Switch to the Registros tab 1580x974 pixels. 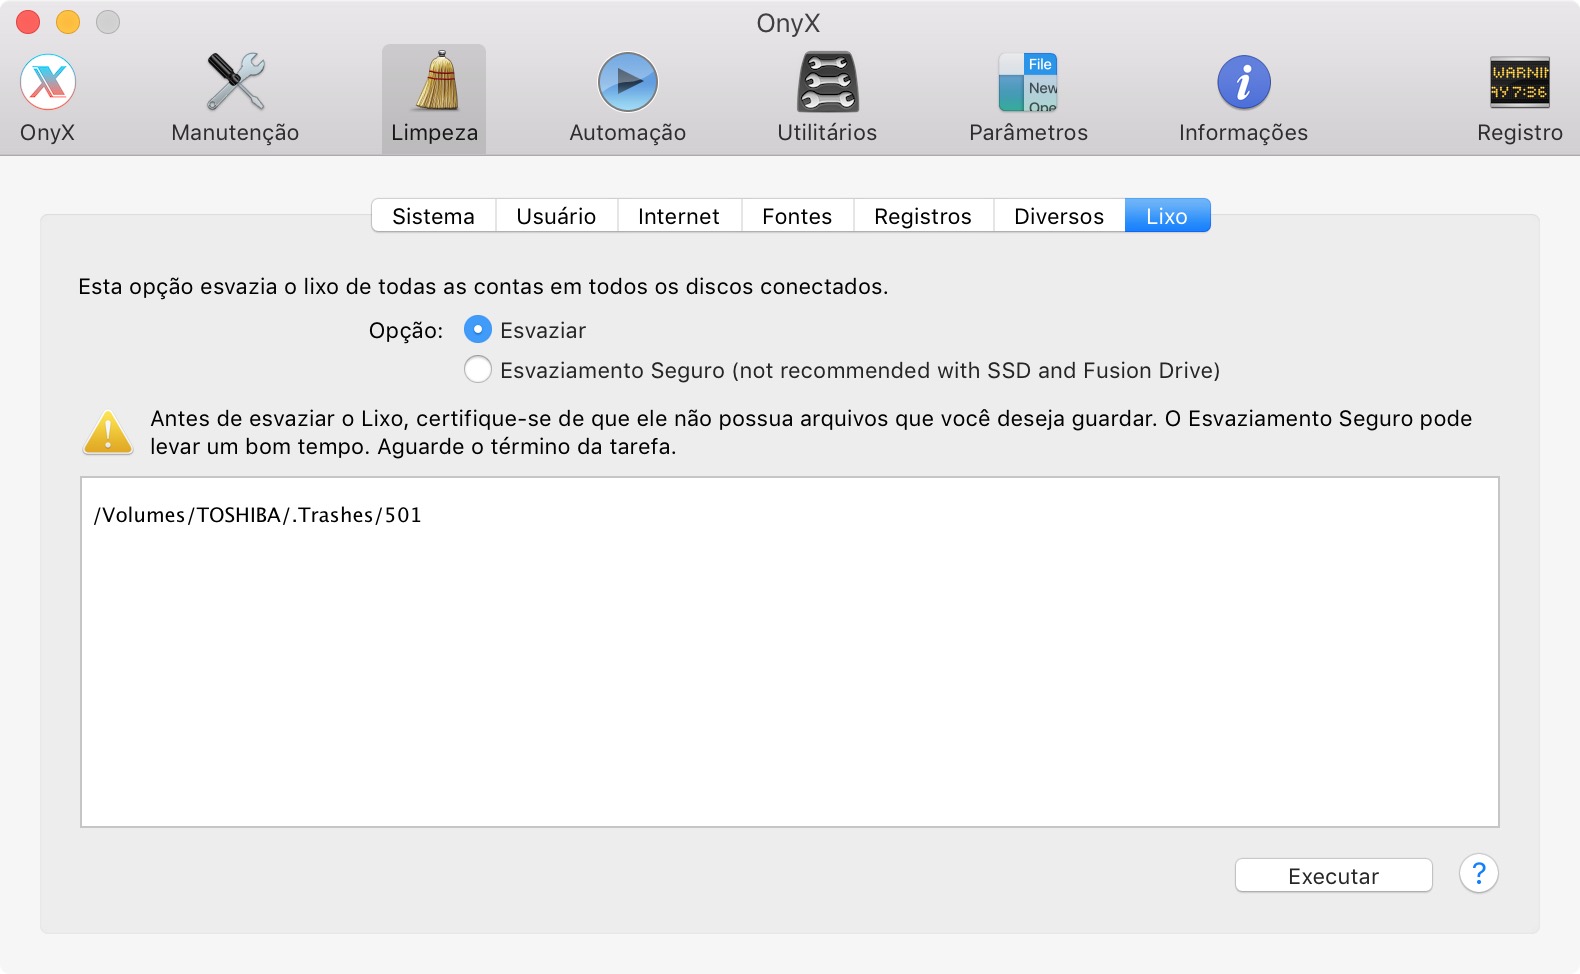pos(923,216)
